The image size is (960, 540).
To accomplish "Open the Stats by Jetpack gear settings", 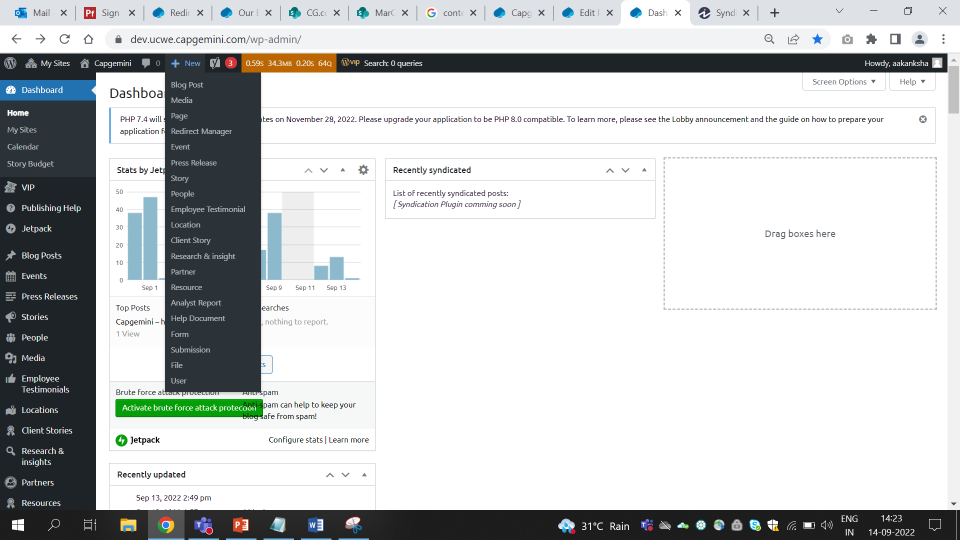I will coord(363,170).
